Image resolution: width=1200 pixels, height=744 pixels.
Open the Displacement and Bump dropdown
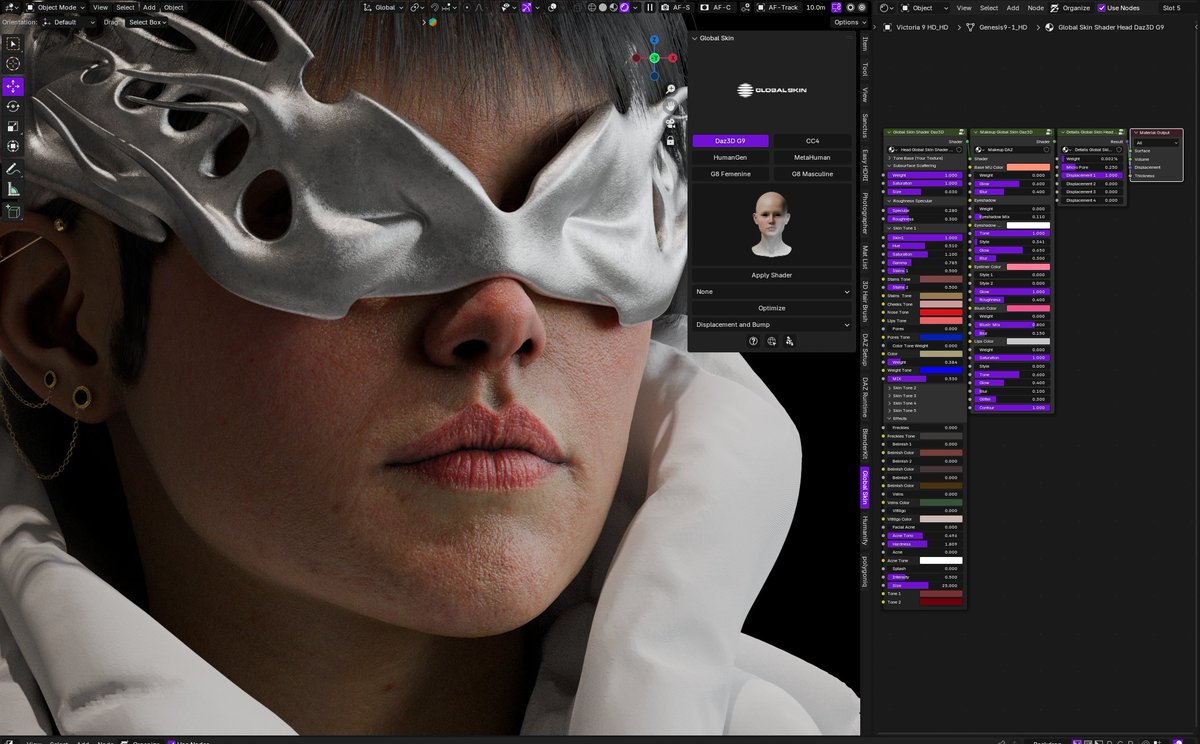[x=772, y=325]
